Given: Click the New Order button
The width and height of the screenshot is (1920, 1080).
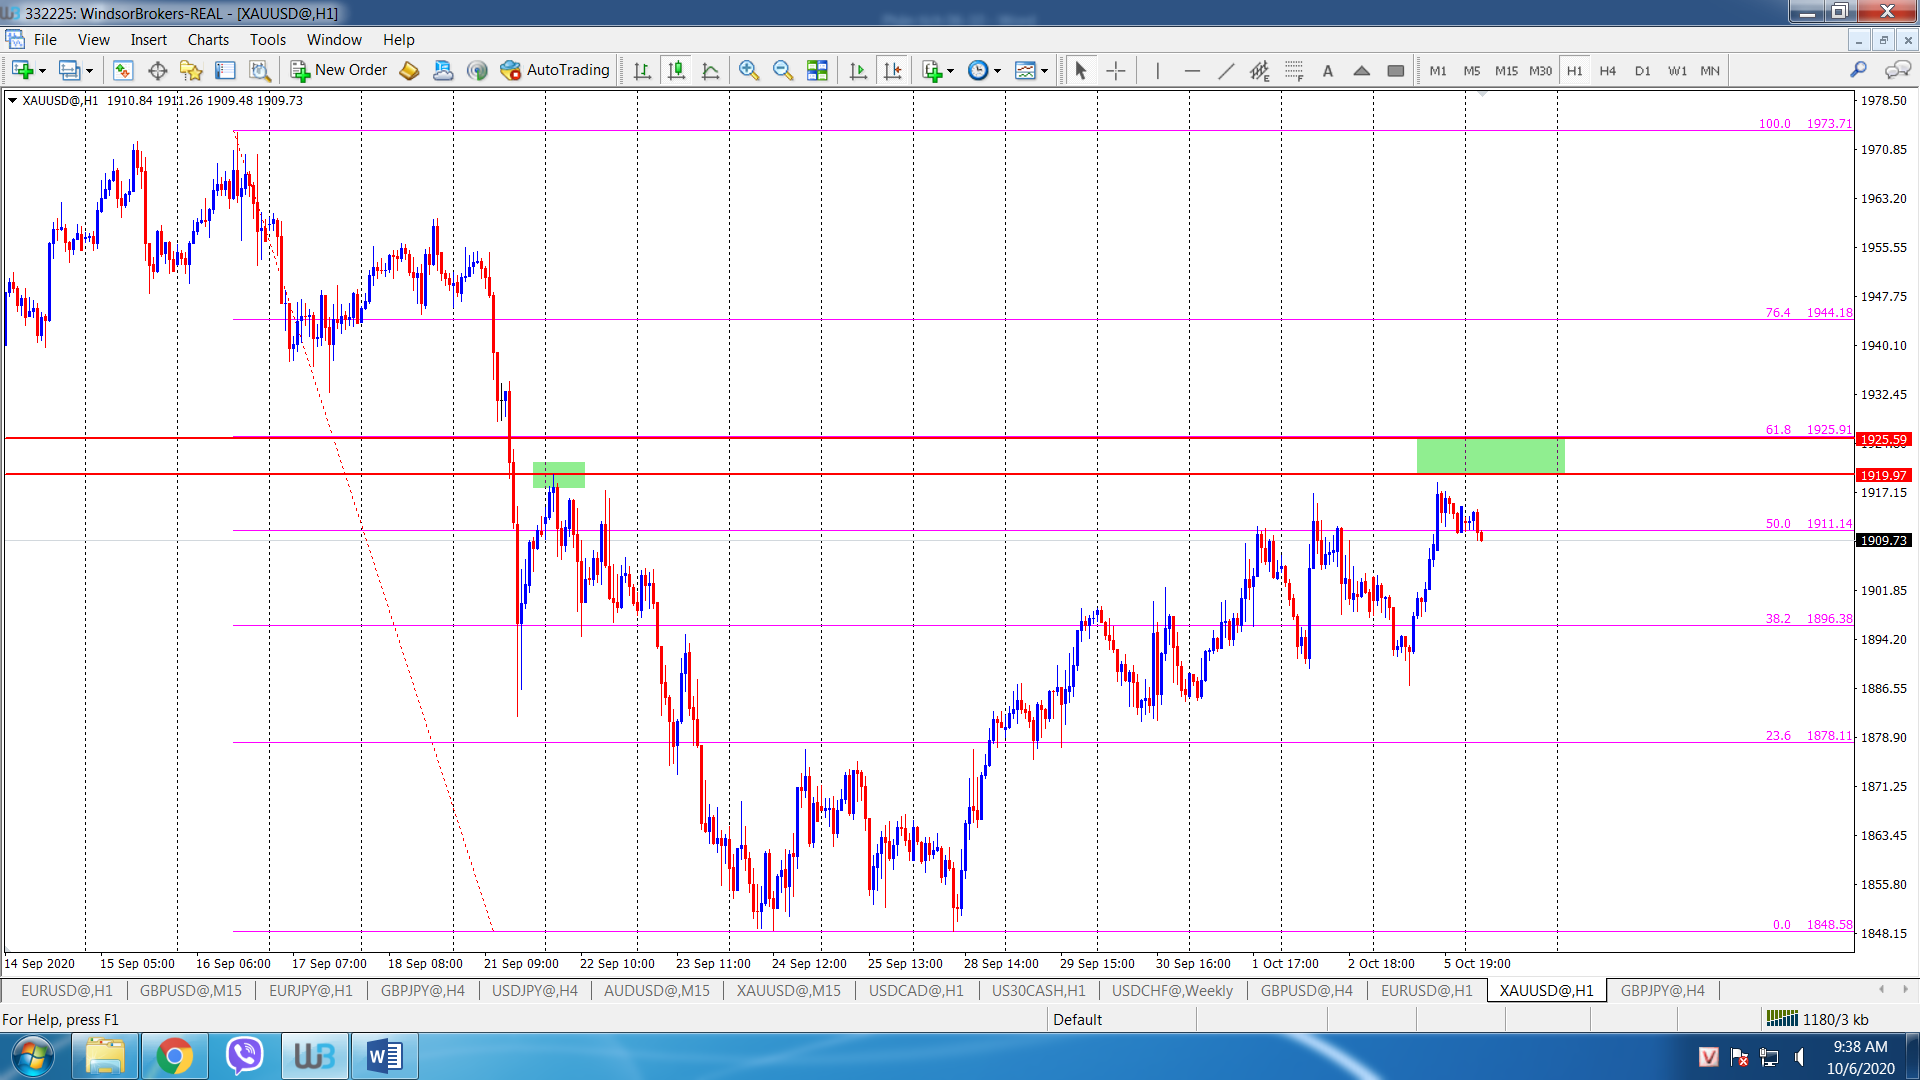Looking at the screenshot, I should coord(339,70).
